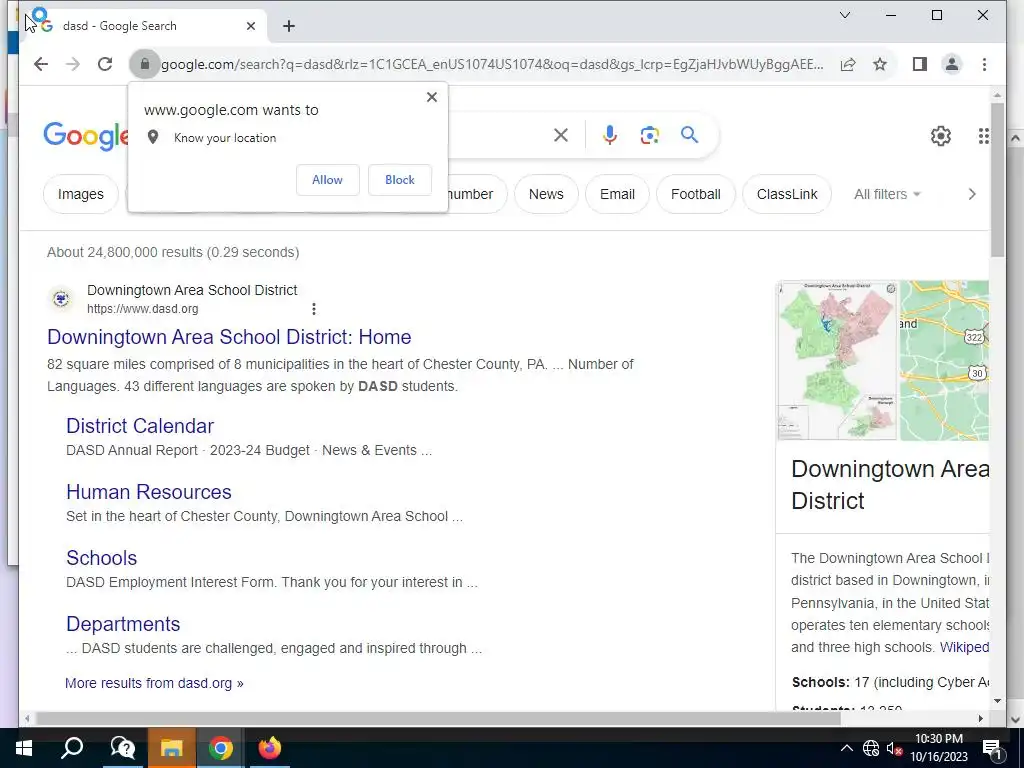Image resolution: width=1024 pixels, height=768 pixels.
Task: Block the location request
Action: click(x=400, y=180)
